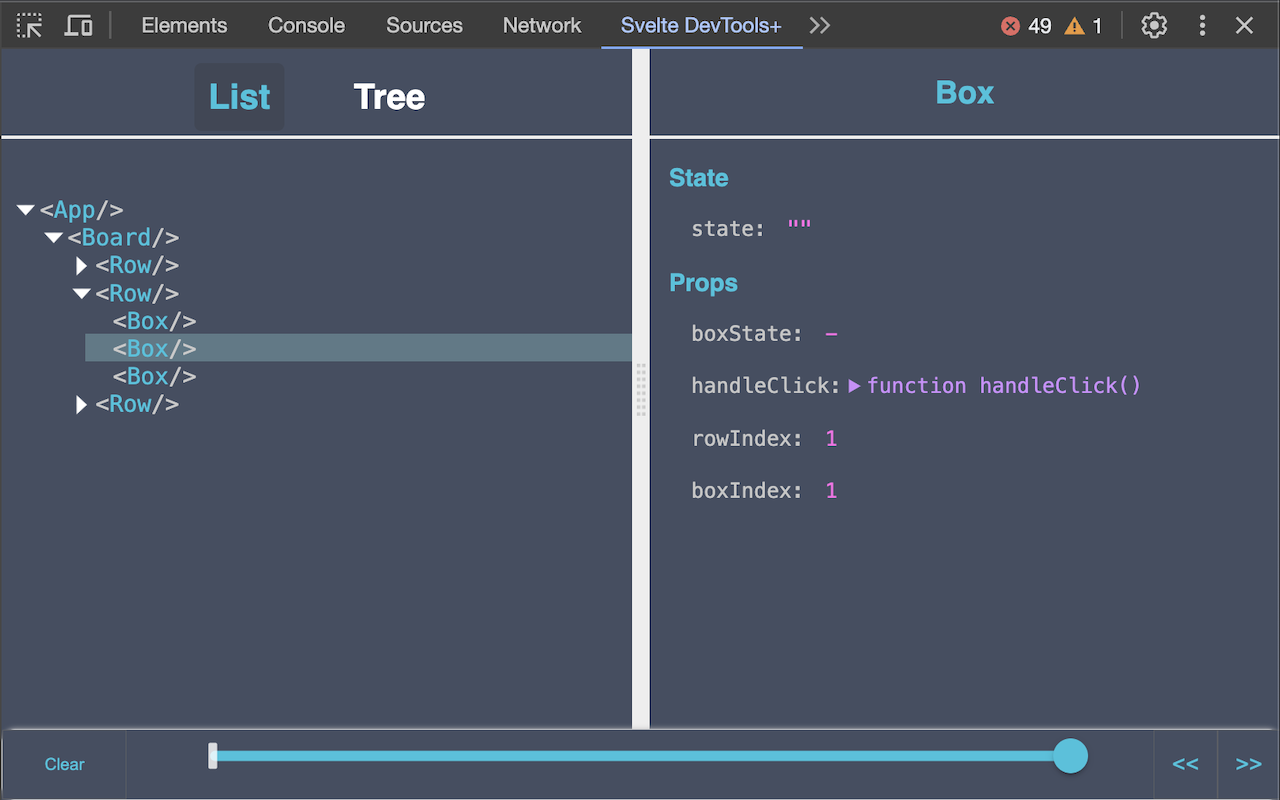1280x800 pixels.
Task: Open the DevTools settings gear
Action: [1154, 25]
